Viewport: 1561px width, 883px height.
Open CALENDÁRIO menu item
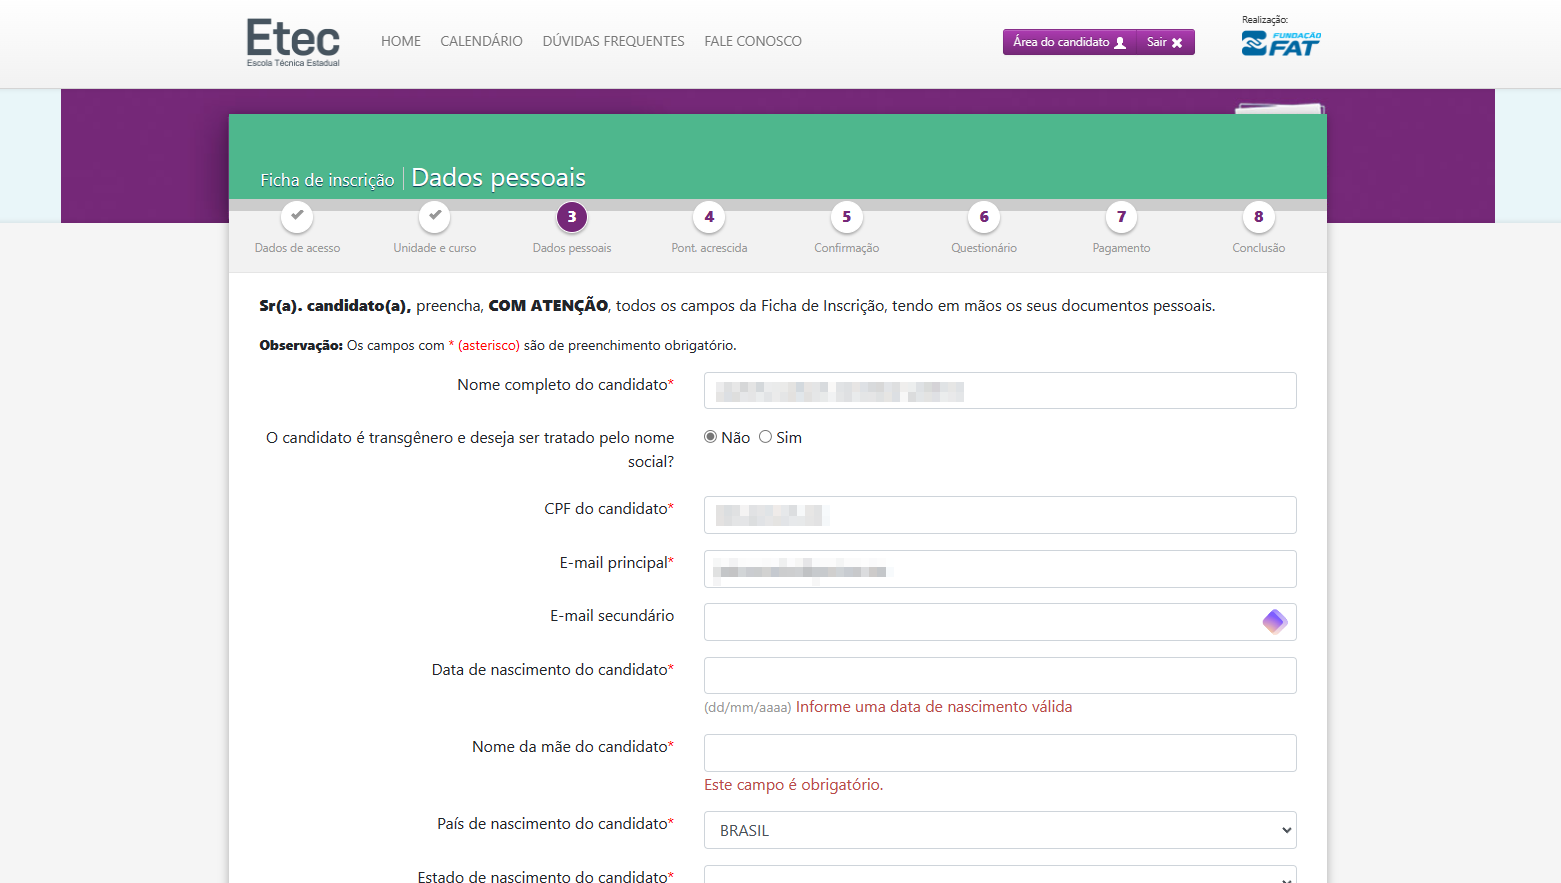[x=481, y=41]
